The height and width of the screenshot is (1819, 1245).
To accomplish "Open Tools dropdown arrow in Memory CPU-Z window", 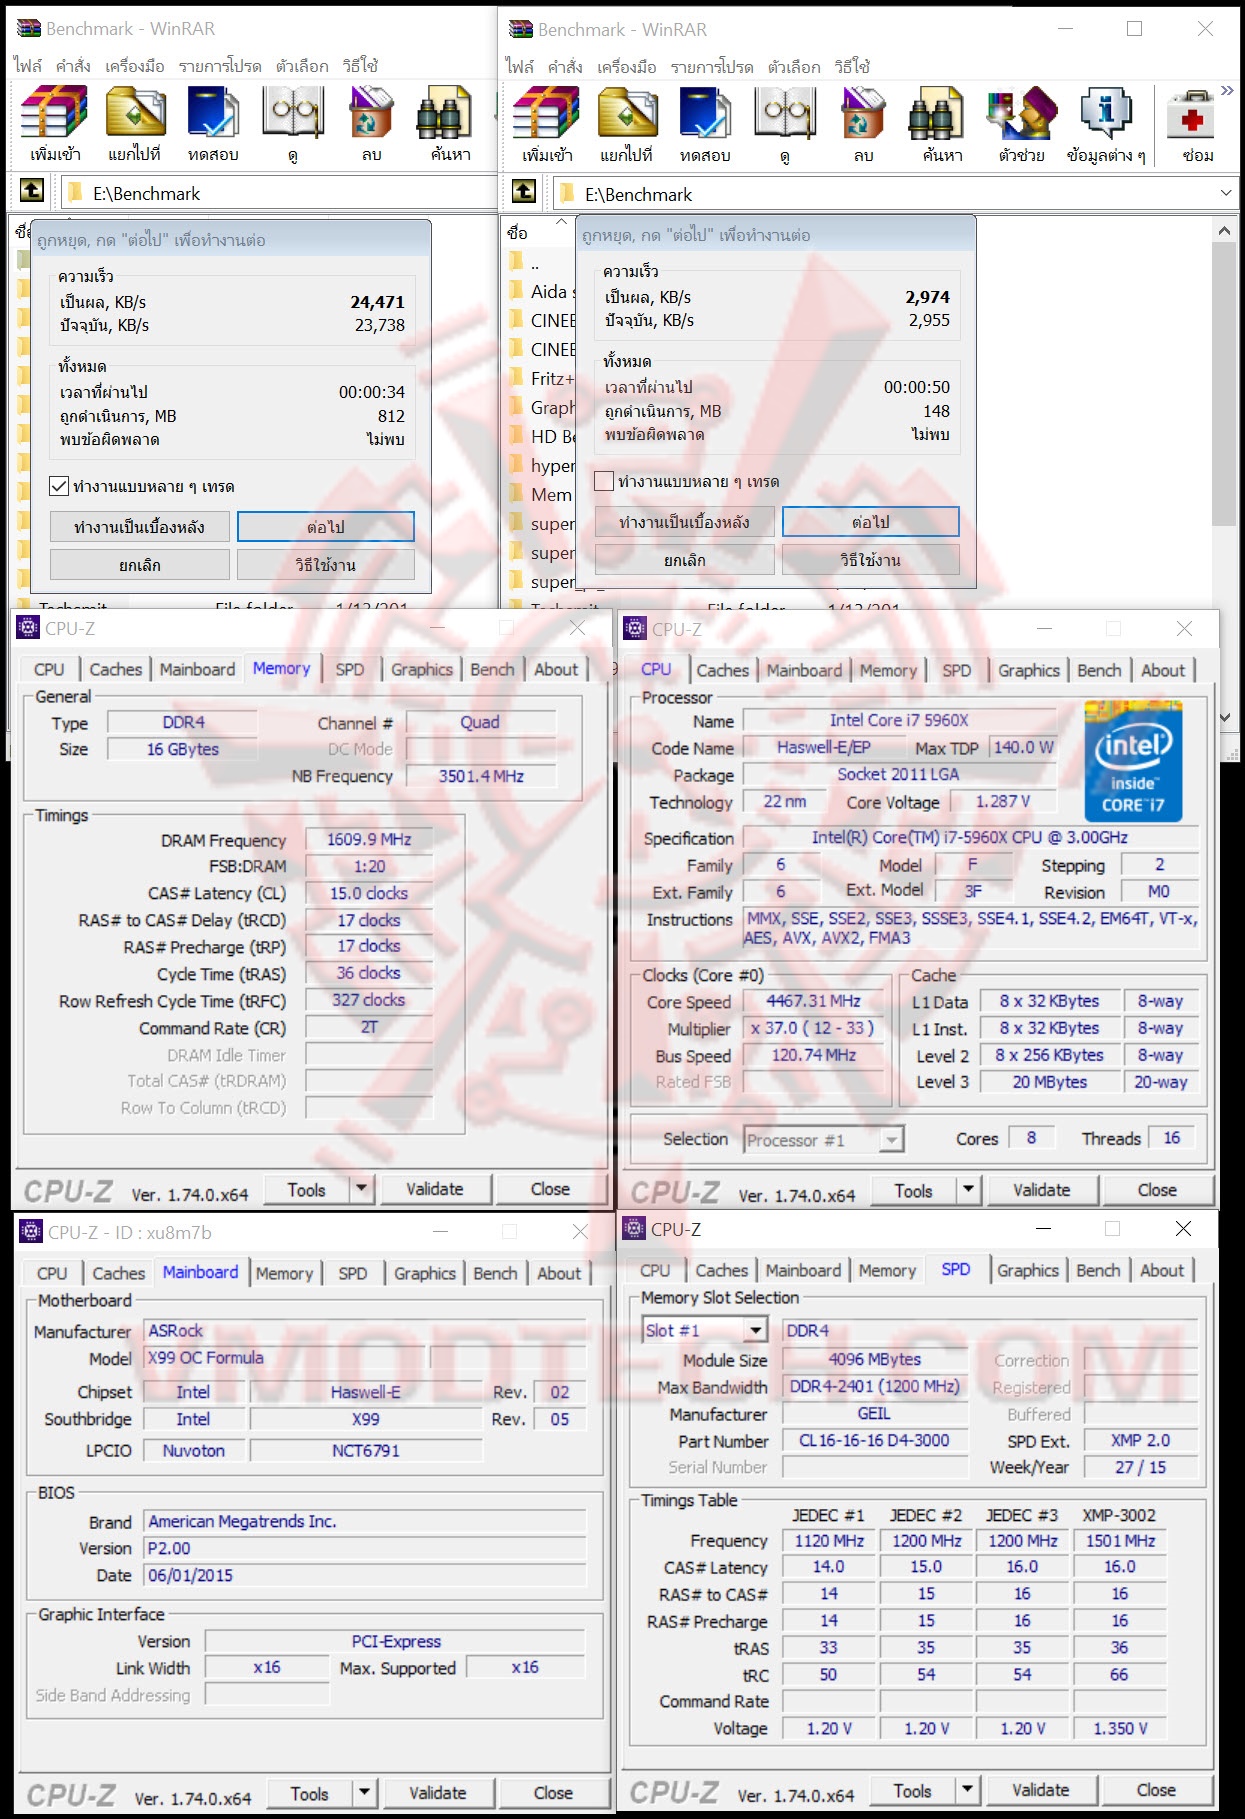I will (362, 1188).
